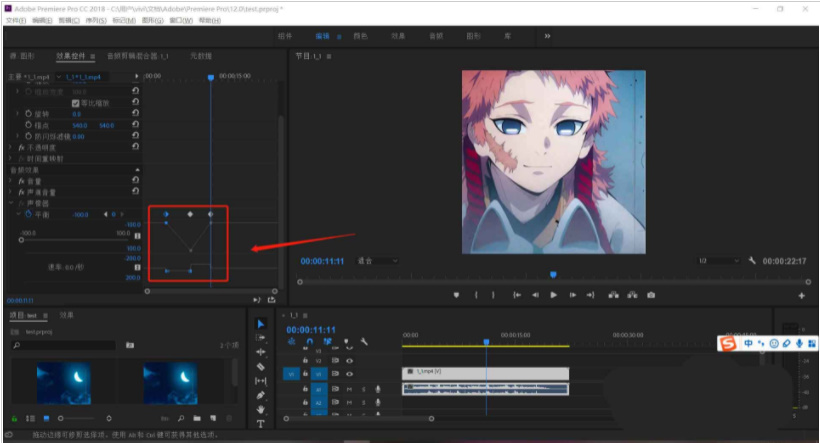Expand the Volume audio effect
Screen dimensions: 820x443
(x=12, y=181)
